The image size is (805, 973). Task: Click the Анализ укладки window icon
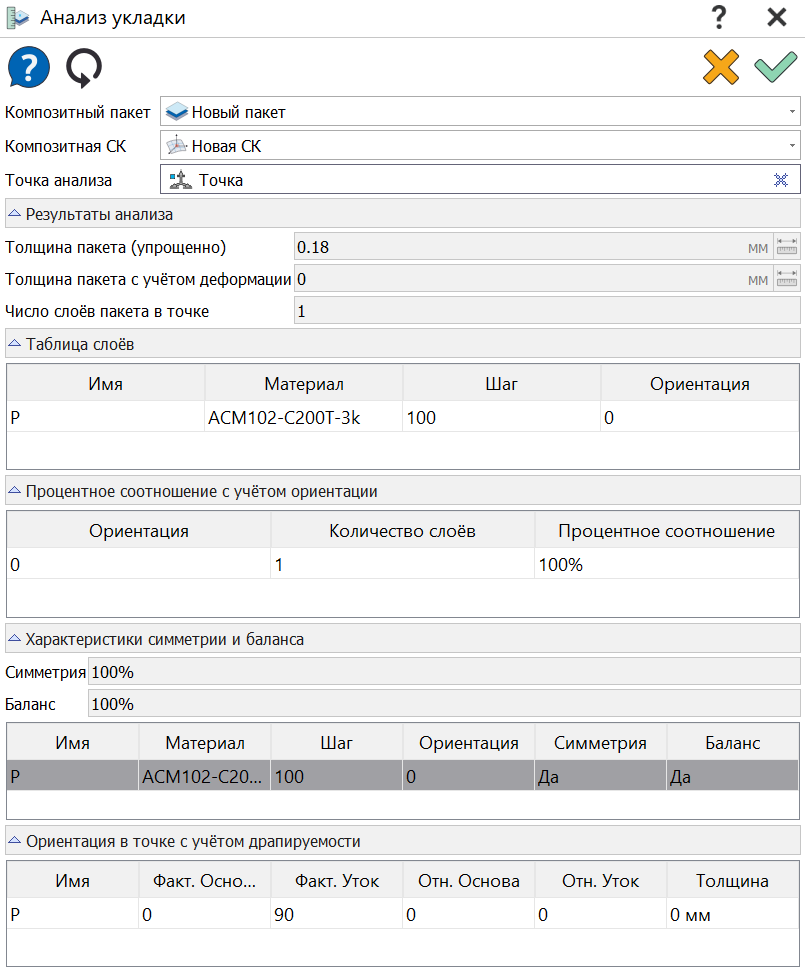click(x=17, y=17)
